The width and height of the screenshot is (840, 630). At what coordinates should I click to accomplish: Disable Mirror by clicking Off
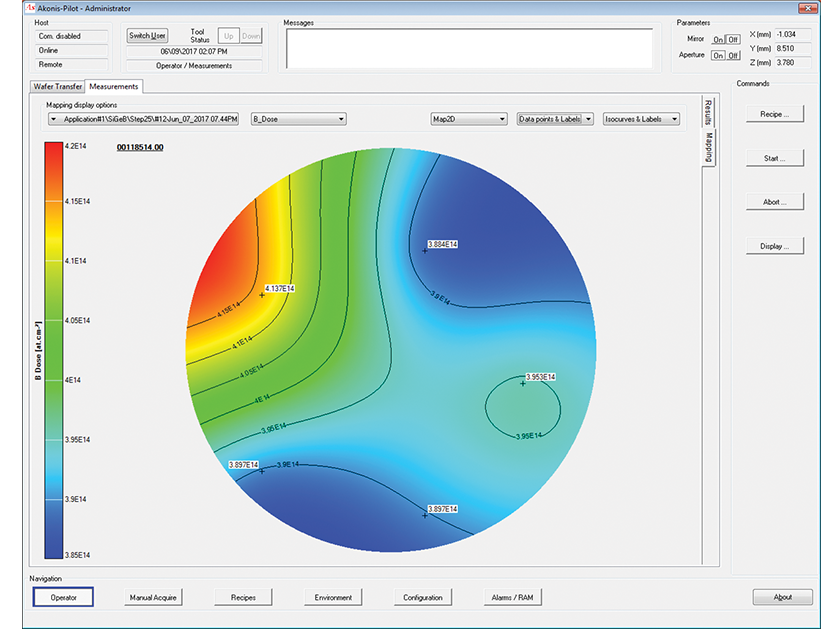pyautogui.click(x=732, y=40)
